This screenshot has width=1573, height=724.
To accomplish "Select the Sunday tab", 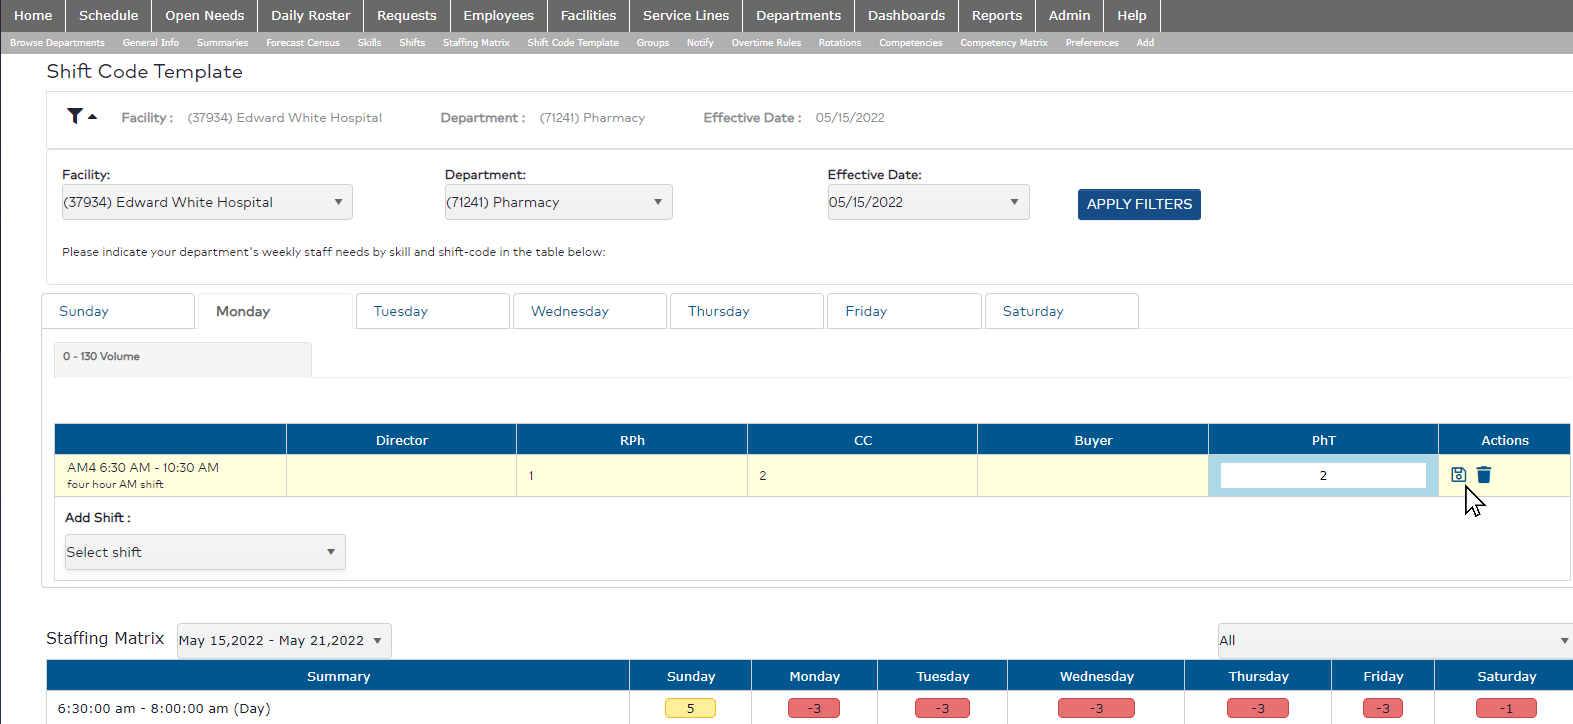I will point(117,311).
